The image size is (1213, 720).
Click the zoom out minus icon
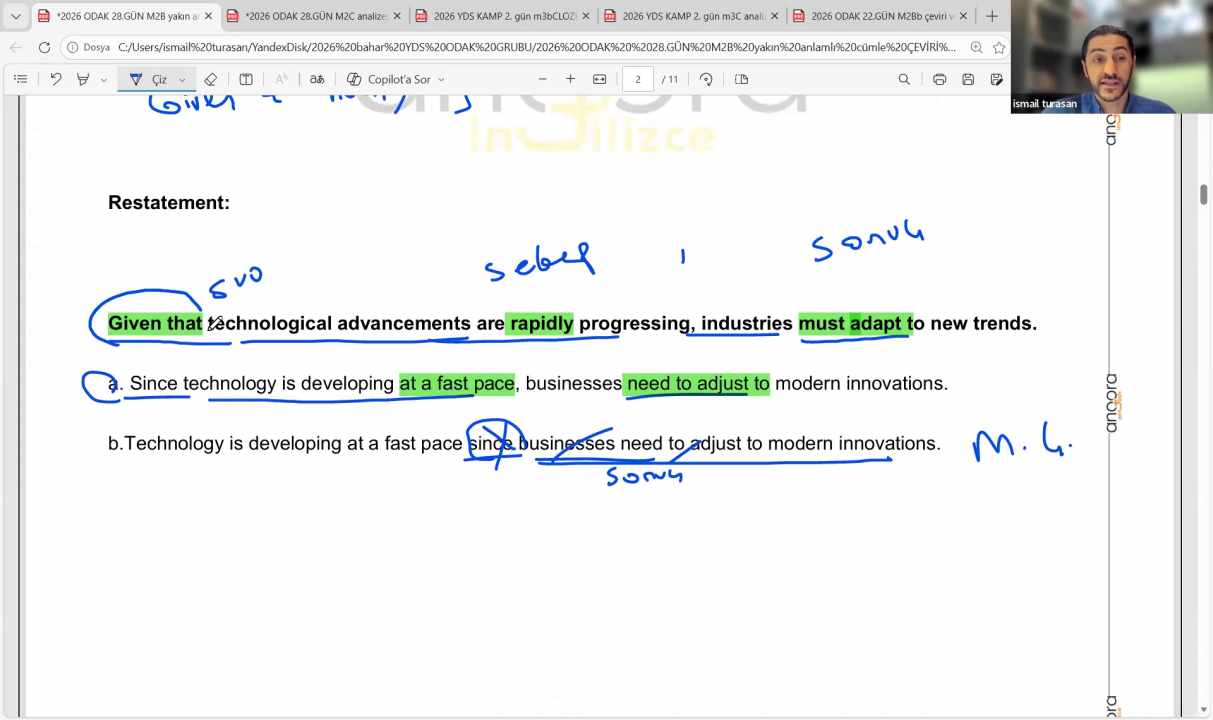543,79
